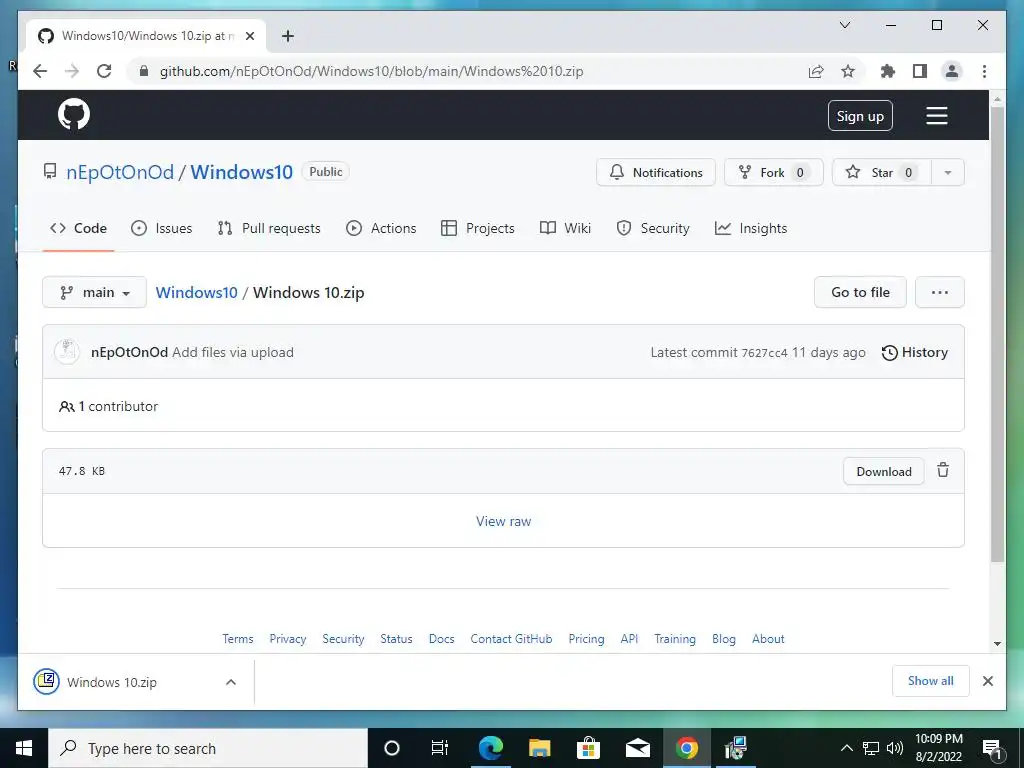
Task: Open Chrome extensions puzzle icon
Action: pyautogui.click(x=888, y=71)
